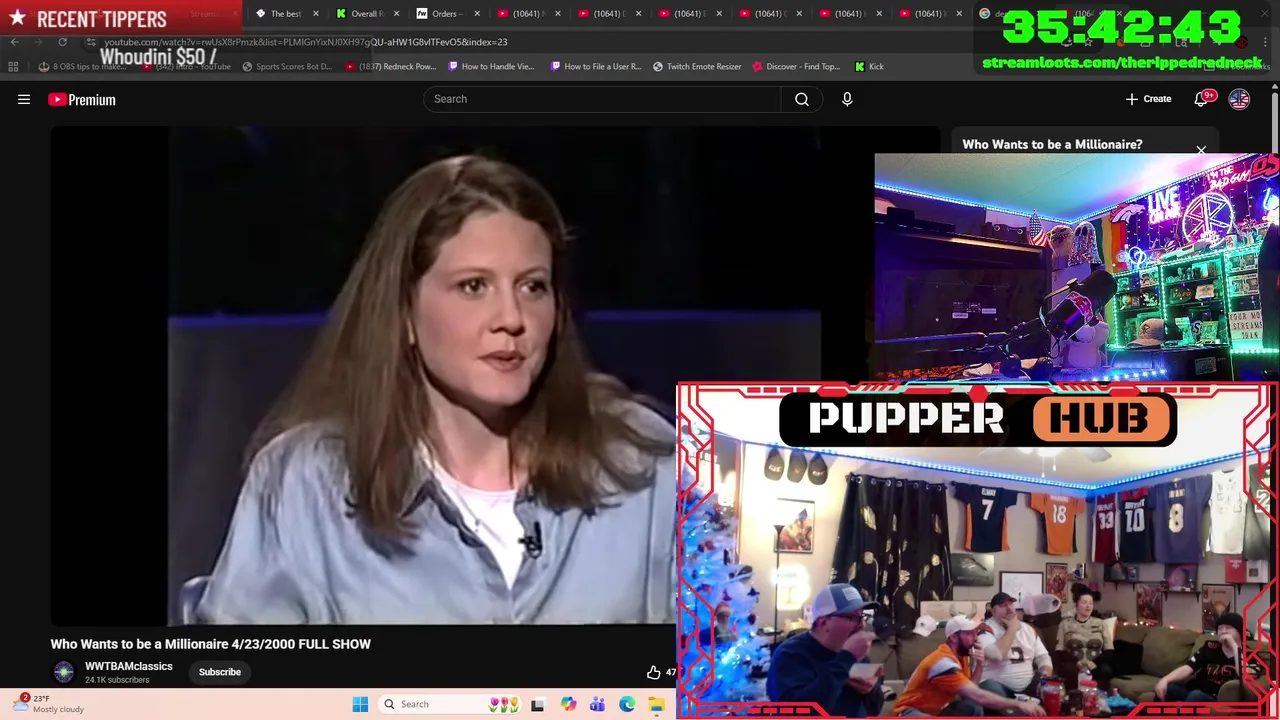Close the 'Overall R' tab

coord(396,14)
